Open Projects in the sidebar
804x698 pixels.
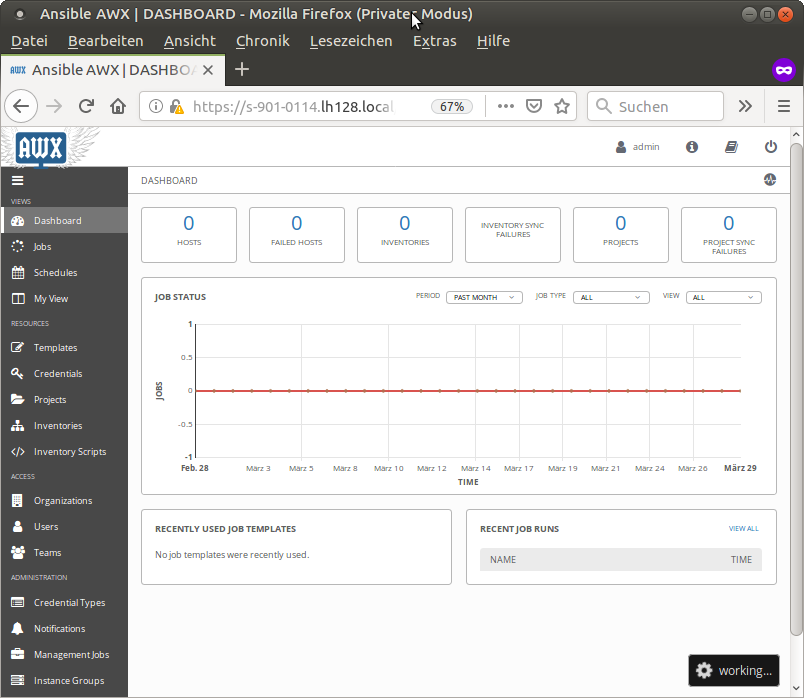64,400
